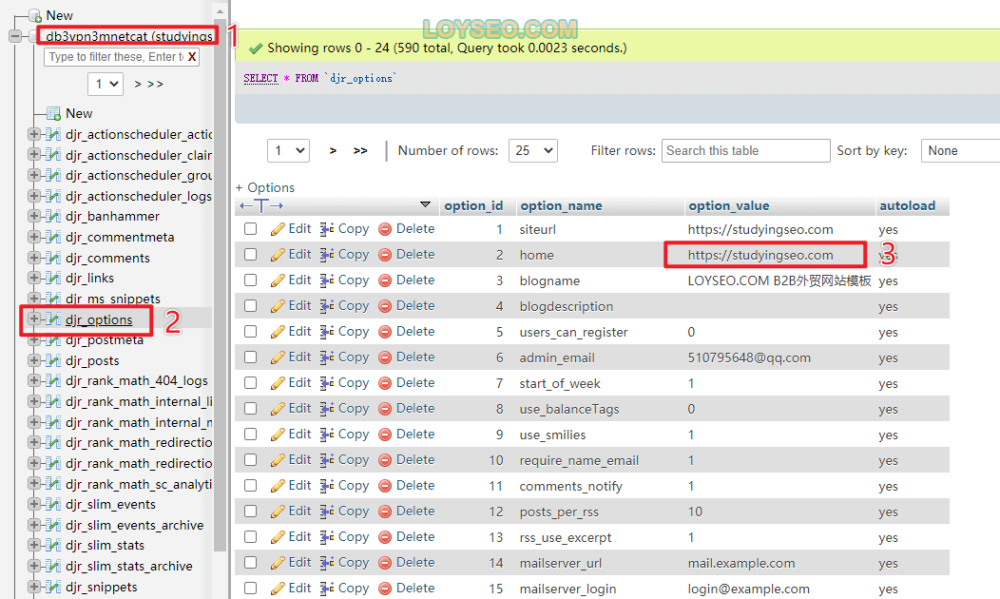This screenshot has height=599, width=1000.
Task: Check the home row checkbox
Action: pos(251,255)
